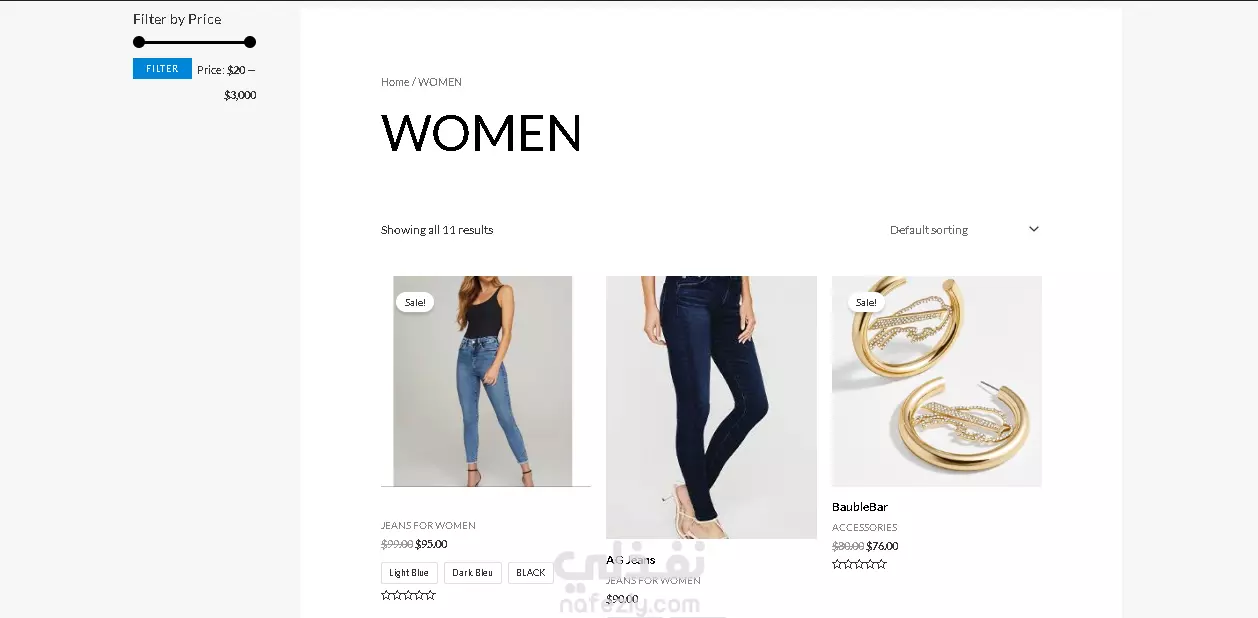
Task: Click the AG Jeans product title
Action: click(631, 560)
